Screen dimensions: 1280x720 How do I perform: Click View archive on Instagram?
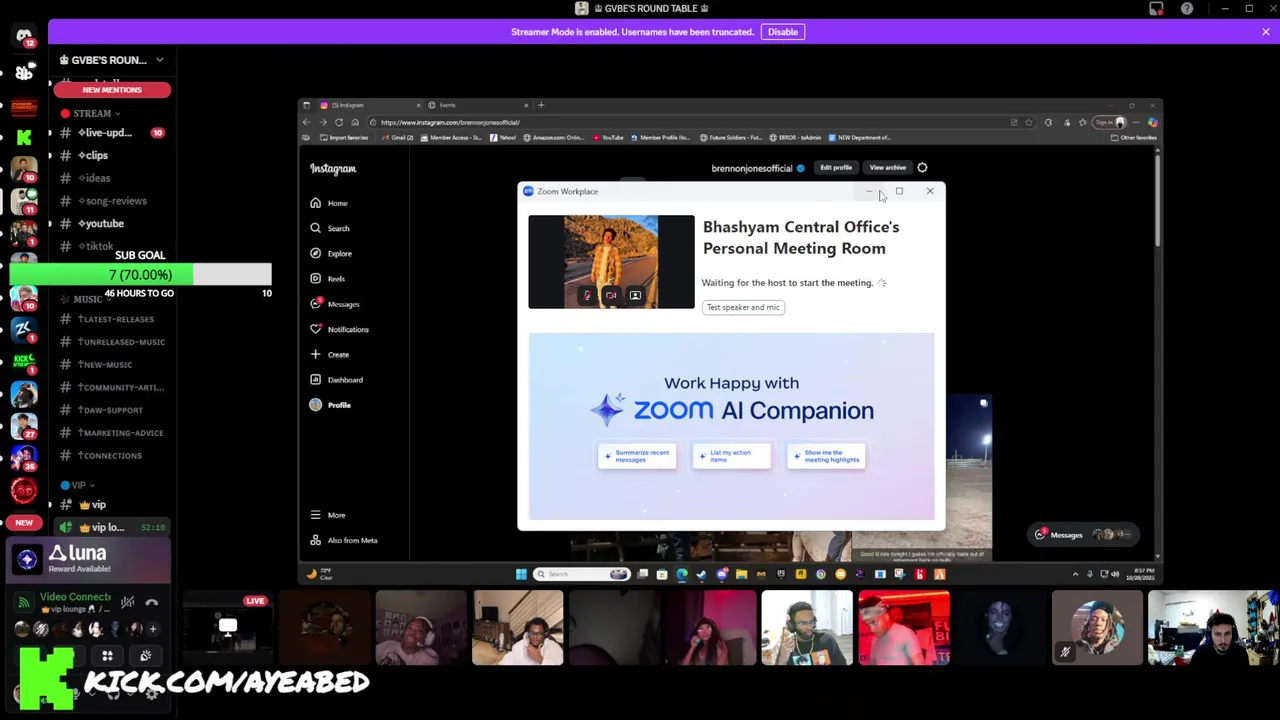point(887,168)
